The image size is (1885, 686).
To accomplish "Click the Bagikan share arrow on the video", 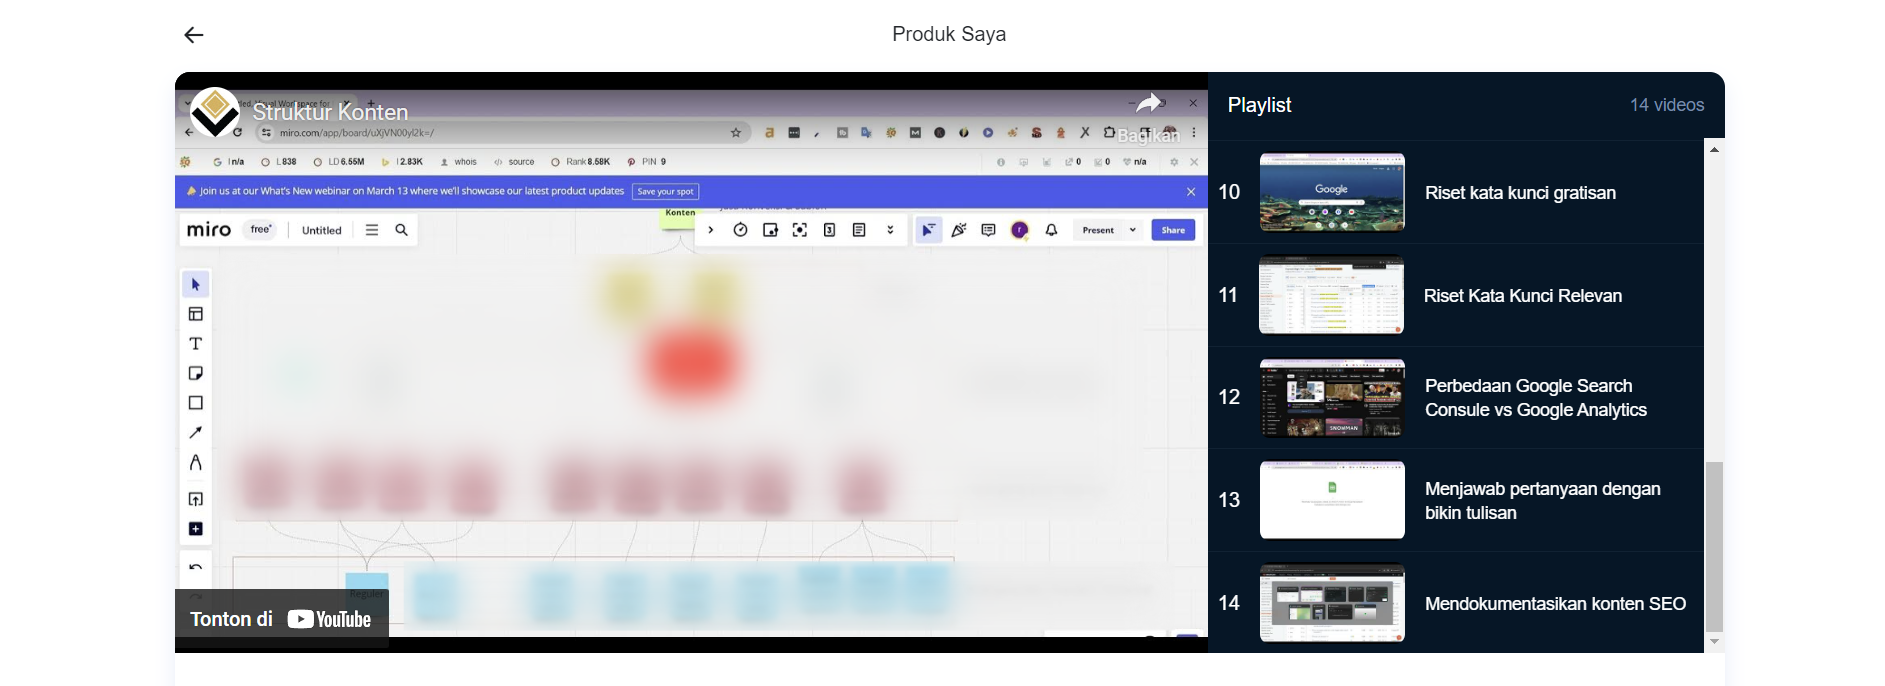I will 1150,103.
